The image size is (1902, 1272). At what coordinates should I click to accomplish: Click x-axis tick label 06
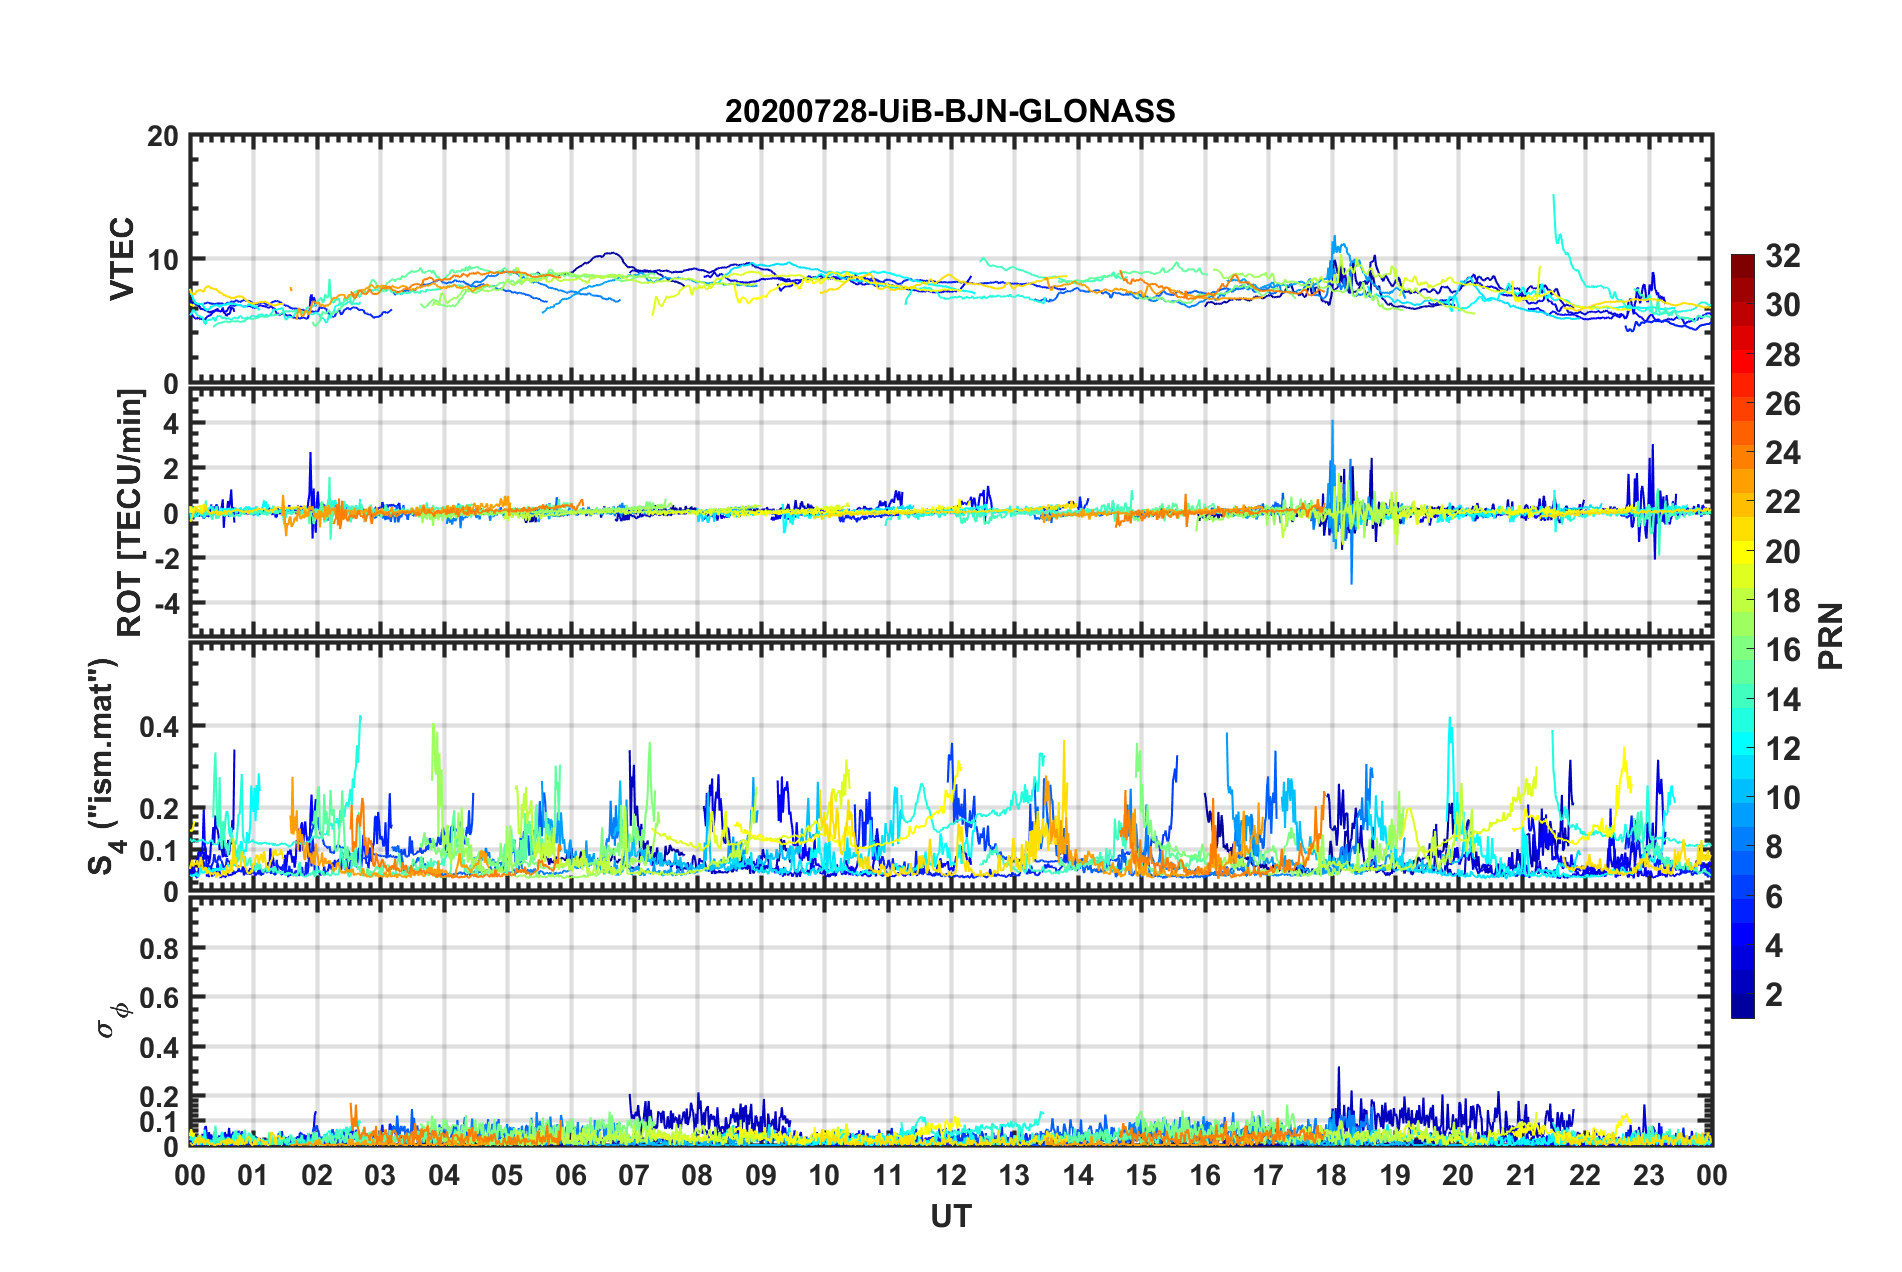click(x=570, y=1175)
